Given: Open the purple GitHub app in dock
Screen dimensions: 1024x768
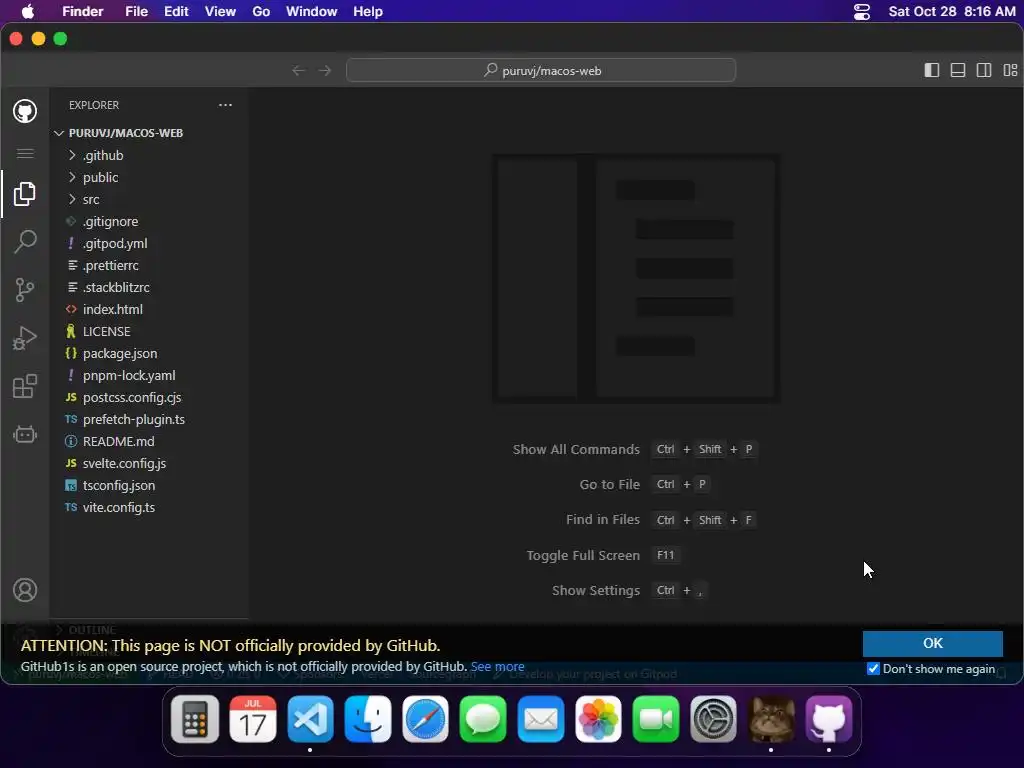Looking at the screenshot, I should (x=829, y=720).
